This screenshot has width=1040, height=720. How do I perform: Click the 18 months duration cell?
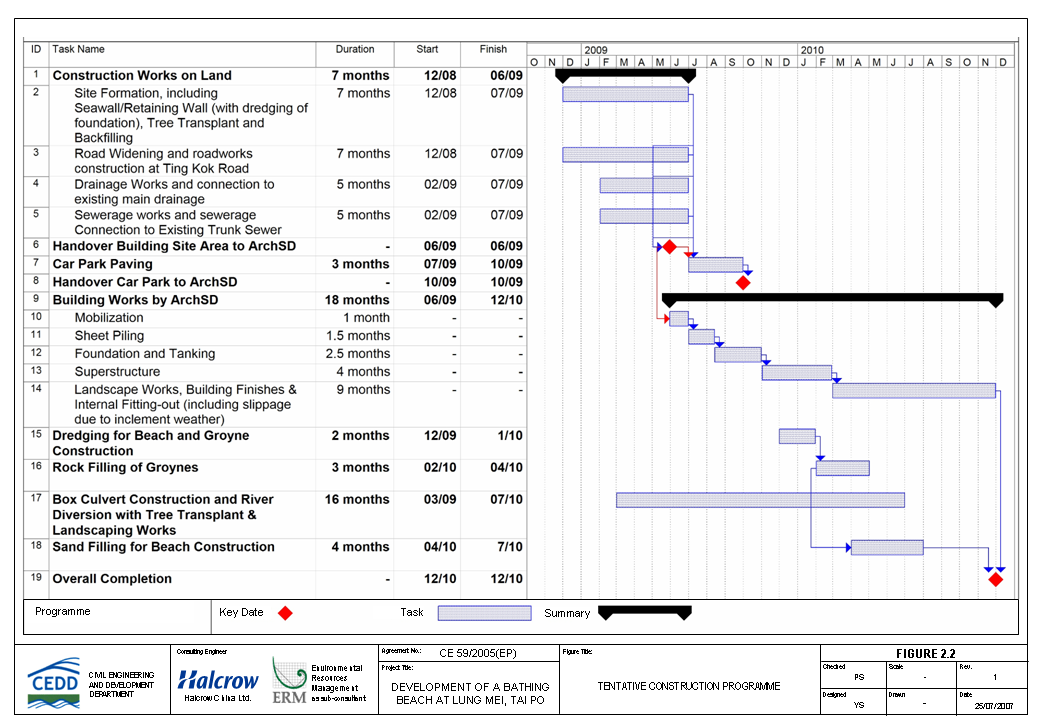click(357, 300)
